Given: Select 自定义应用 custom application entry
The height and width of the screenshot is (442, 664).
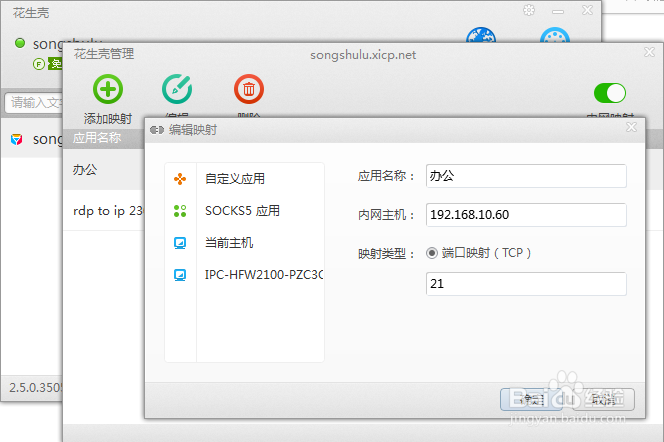Looking at the screenshot, I should click(235, 179).
